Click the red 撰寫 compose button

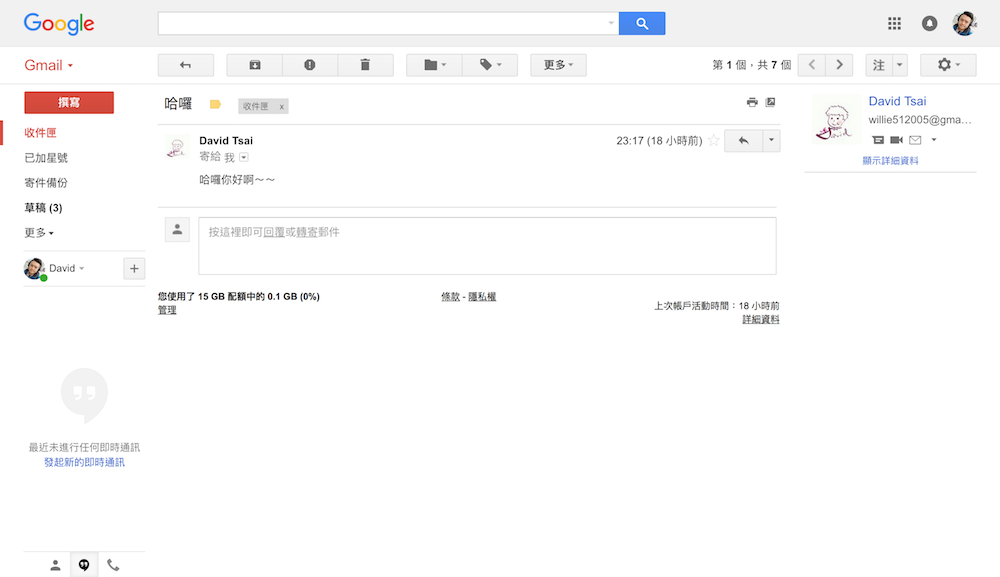(x=69, y=103)
